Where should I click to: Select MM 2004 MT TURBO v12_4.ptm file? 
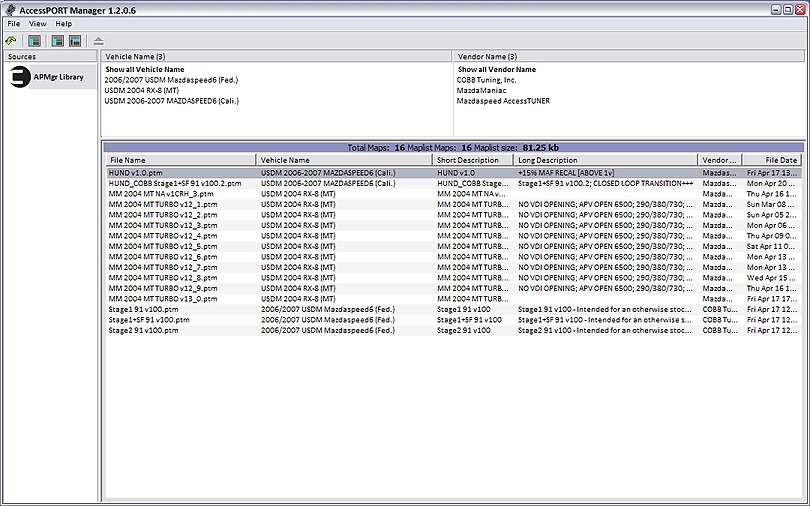[x=163, y=236]
